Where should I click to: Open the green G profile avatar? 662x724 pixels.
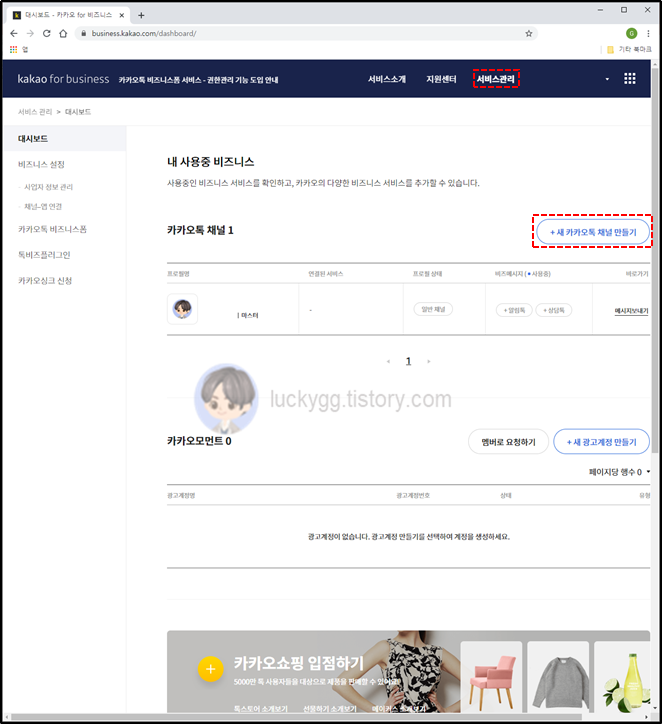632,33
